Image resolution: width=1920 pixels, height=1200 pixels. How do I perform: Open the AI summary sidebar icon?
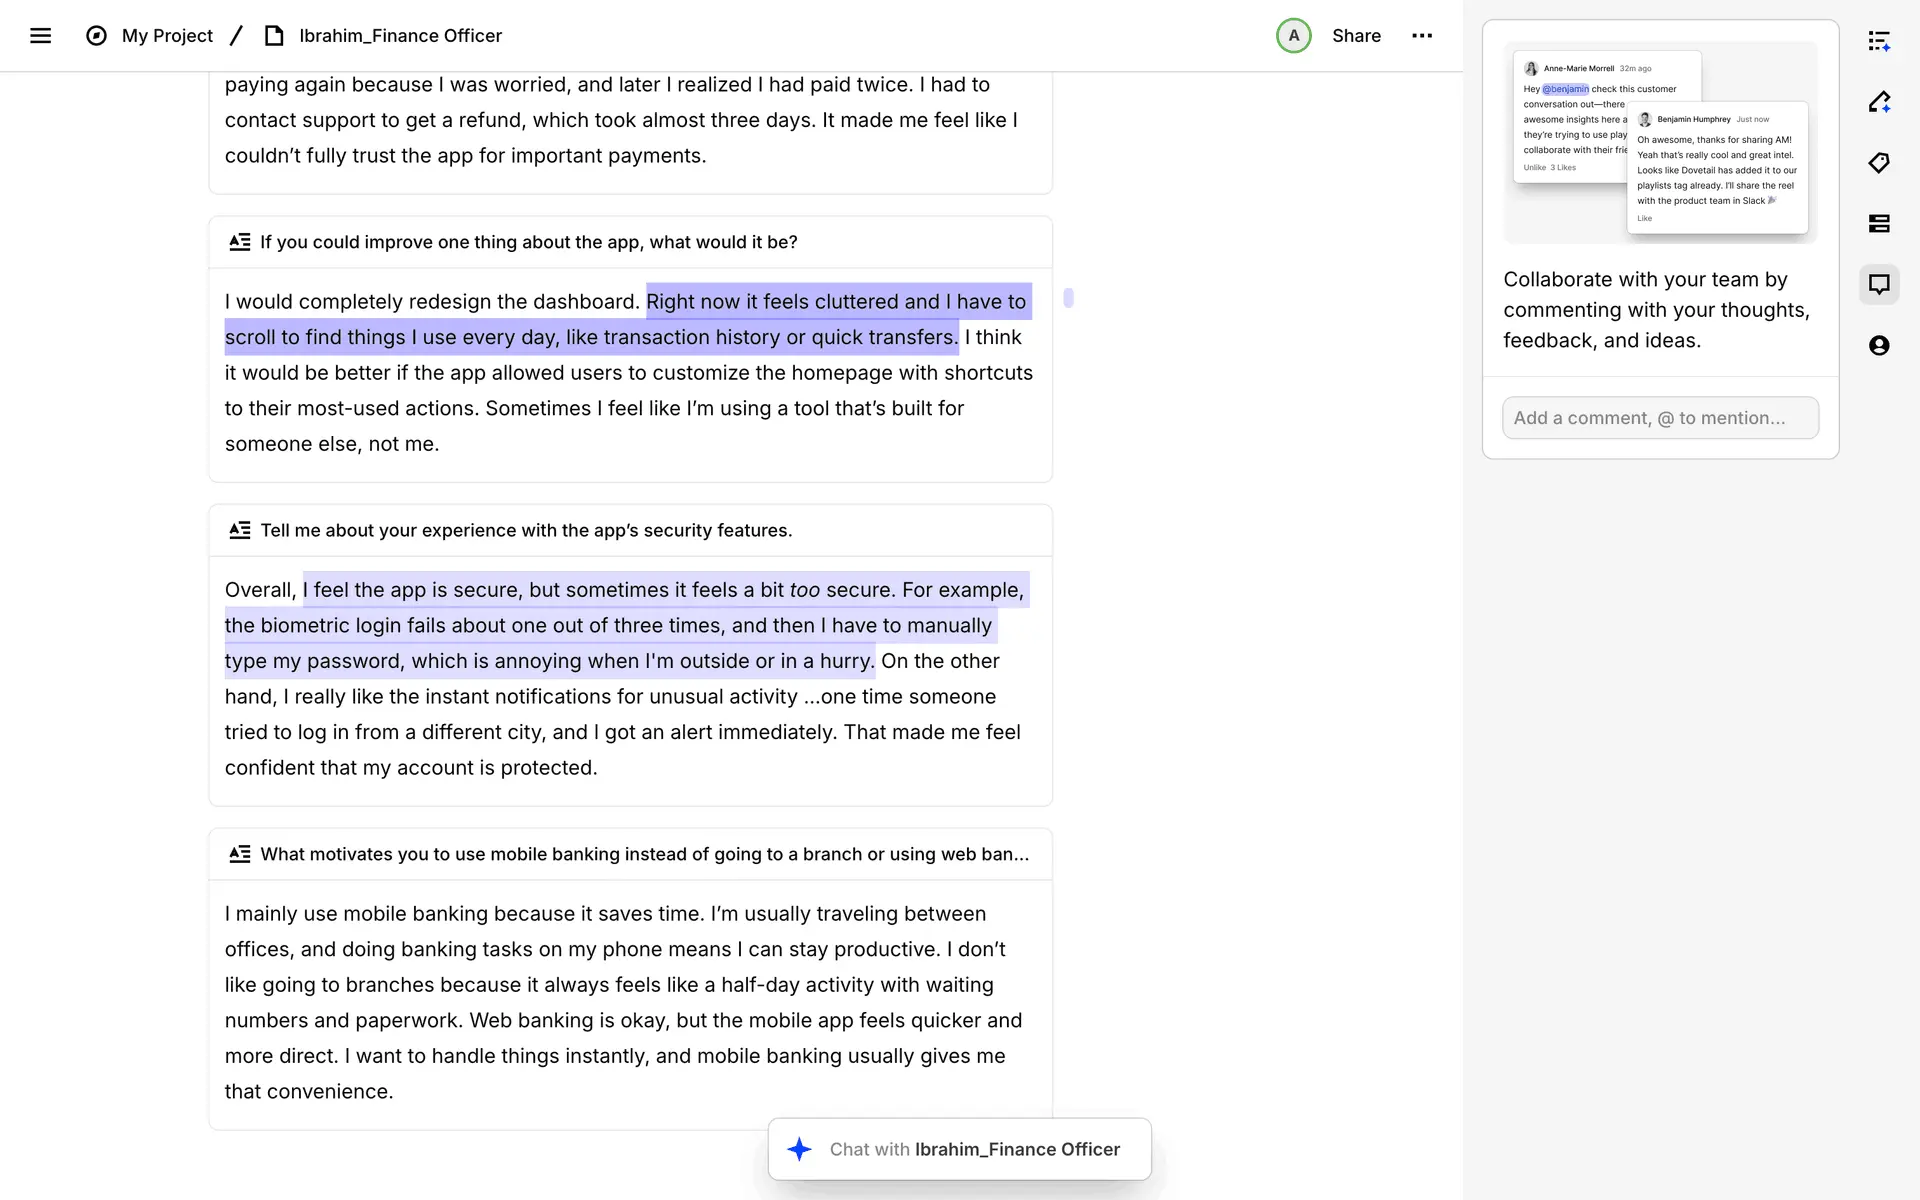1879,41
